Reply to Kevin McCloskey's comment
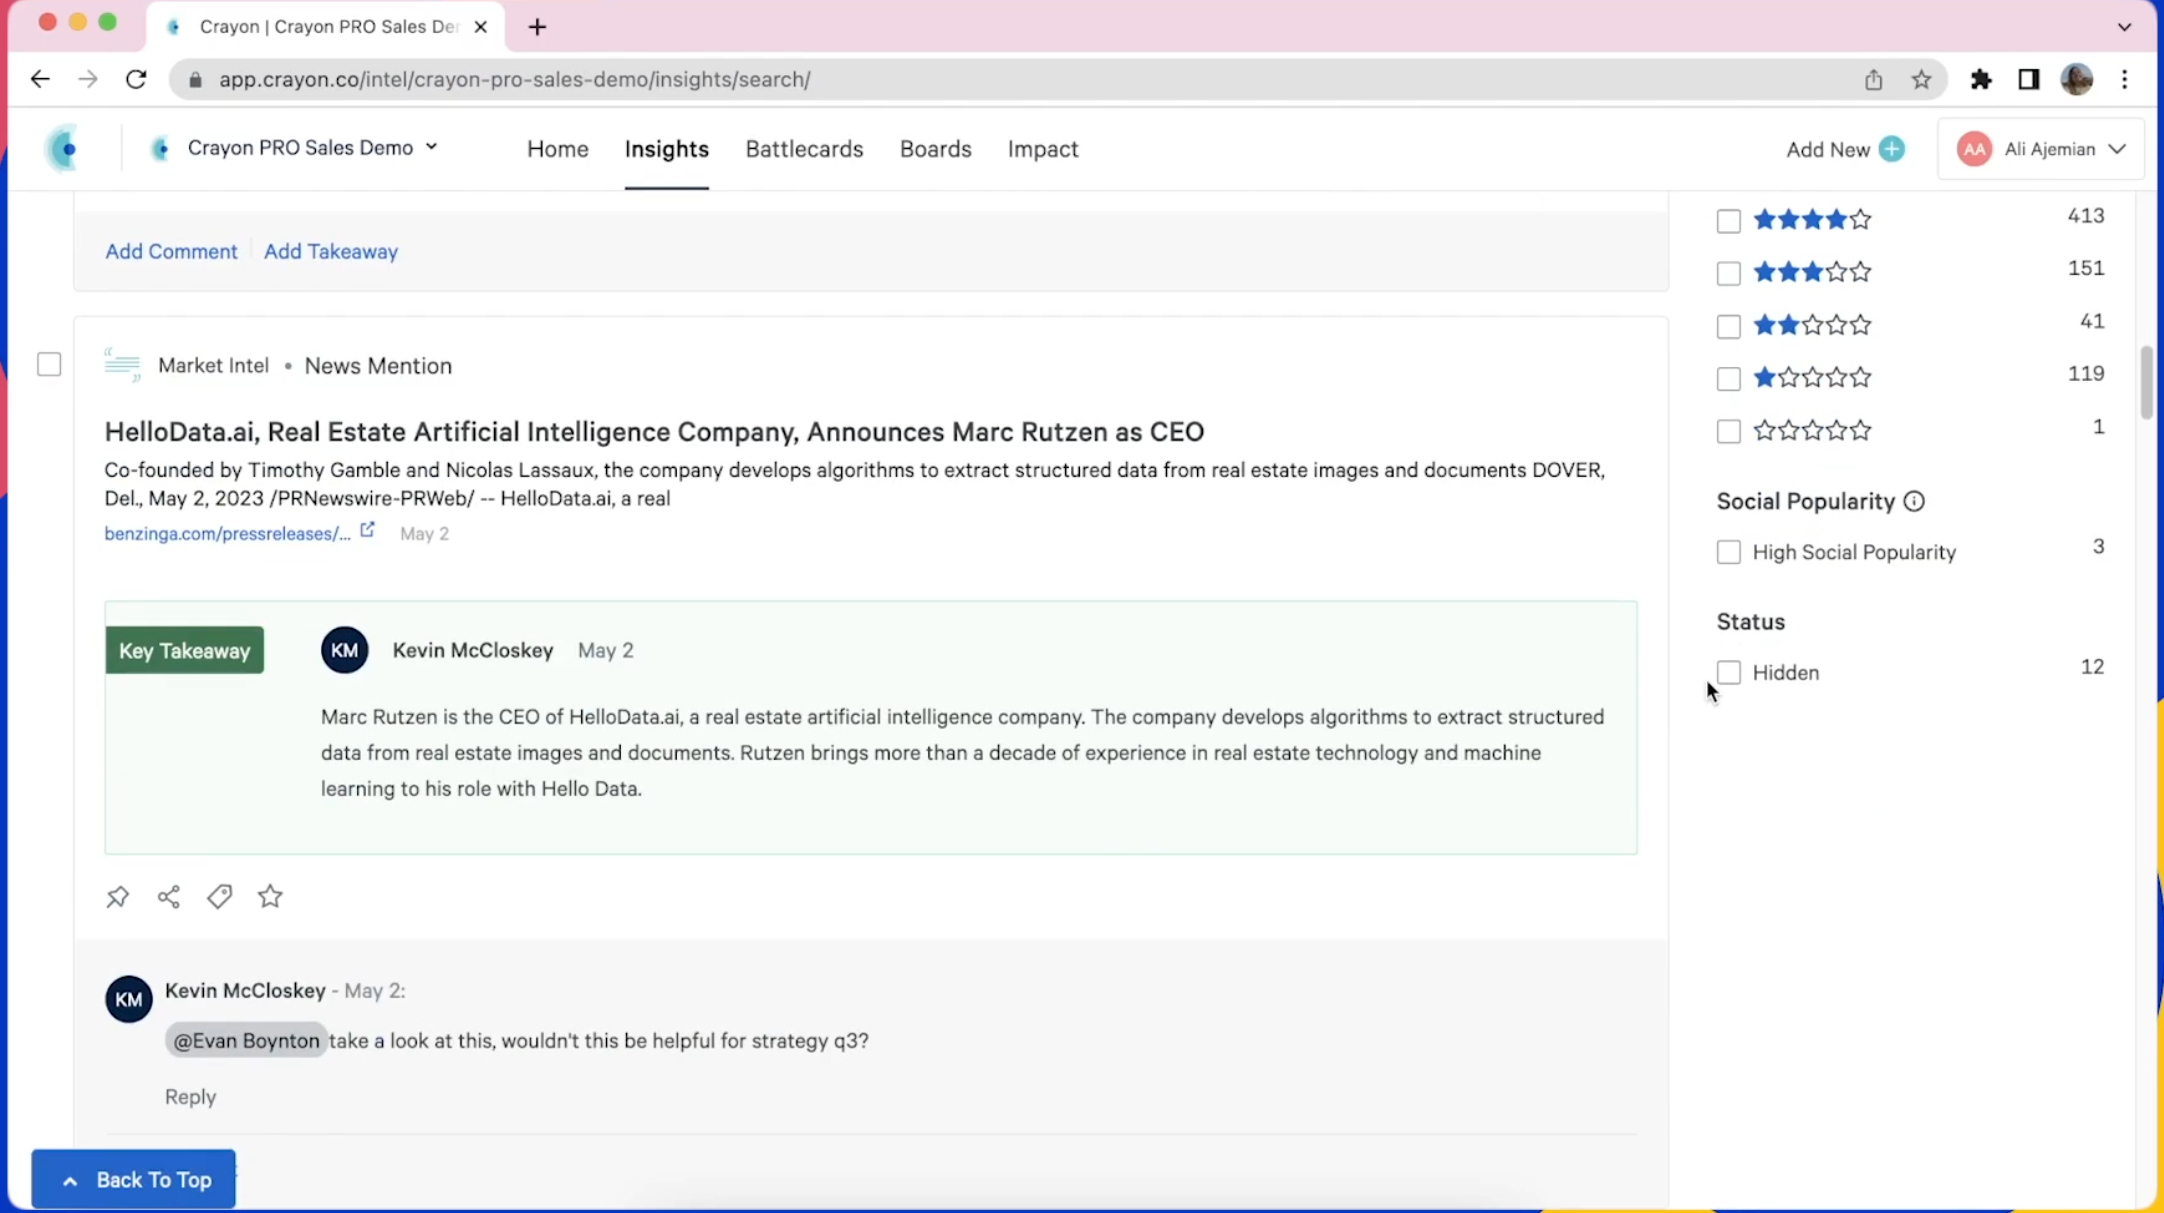This screenshot has height=1213, width=2164. (x=190, y=1097)
